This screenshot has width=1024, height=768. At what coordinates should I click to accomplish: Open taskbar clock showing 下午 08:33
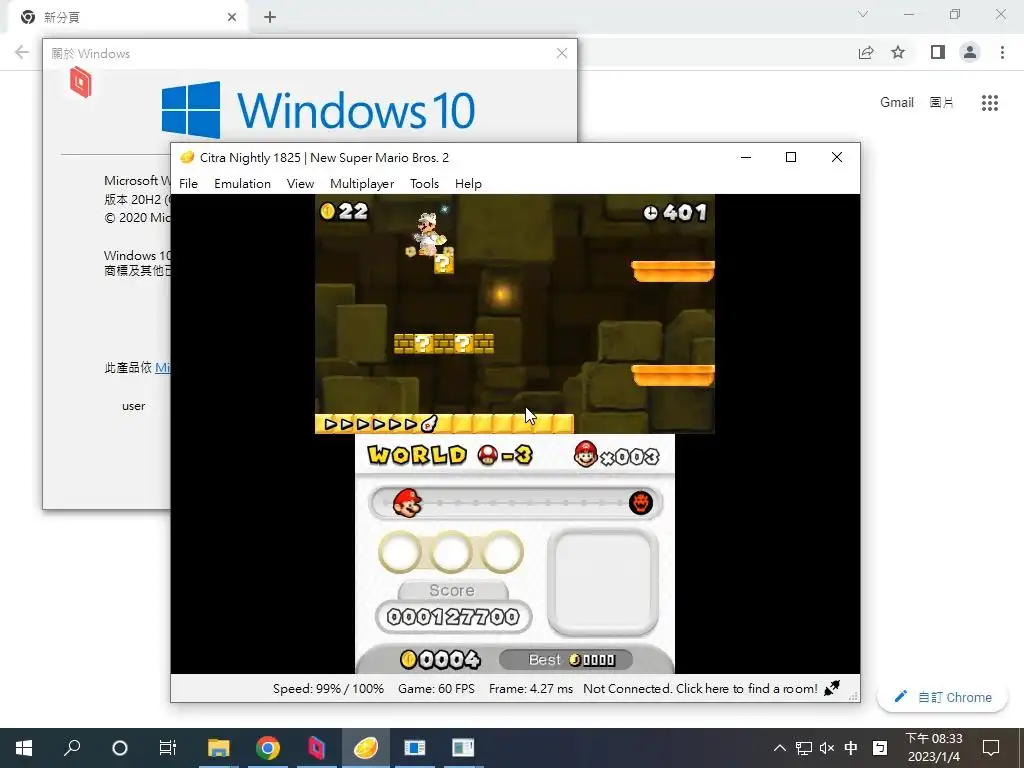(x=934, y=748)
